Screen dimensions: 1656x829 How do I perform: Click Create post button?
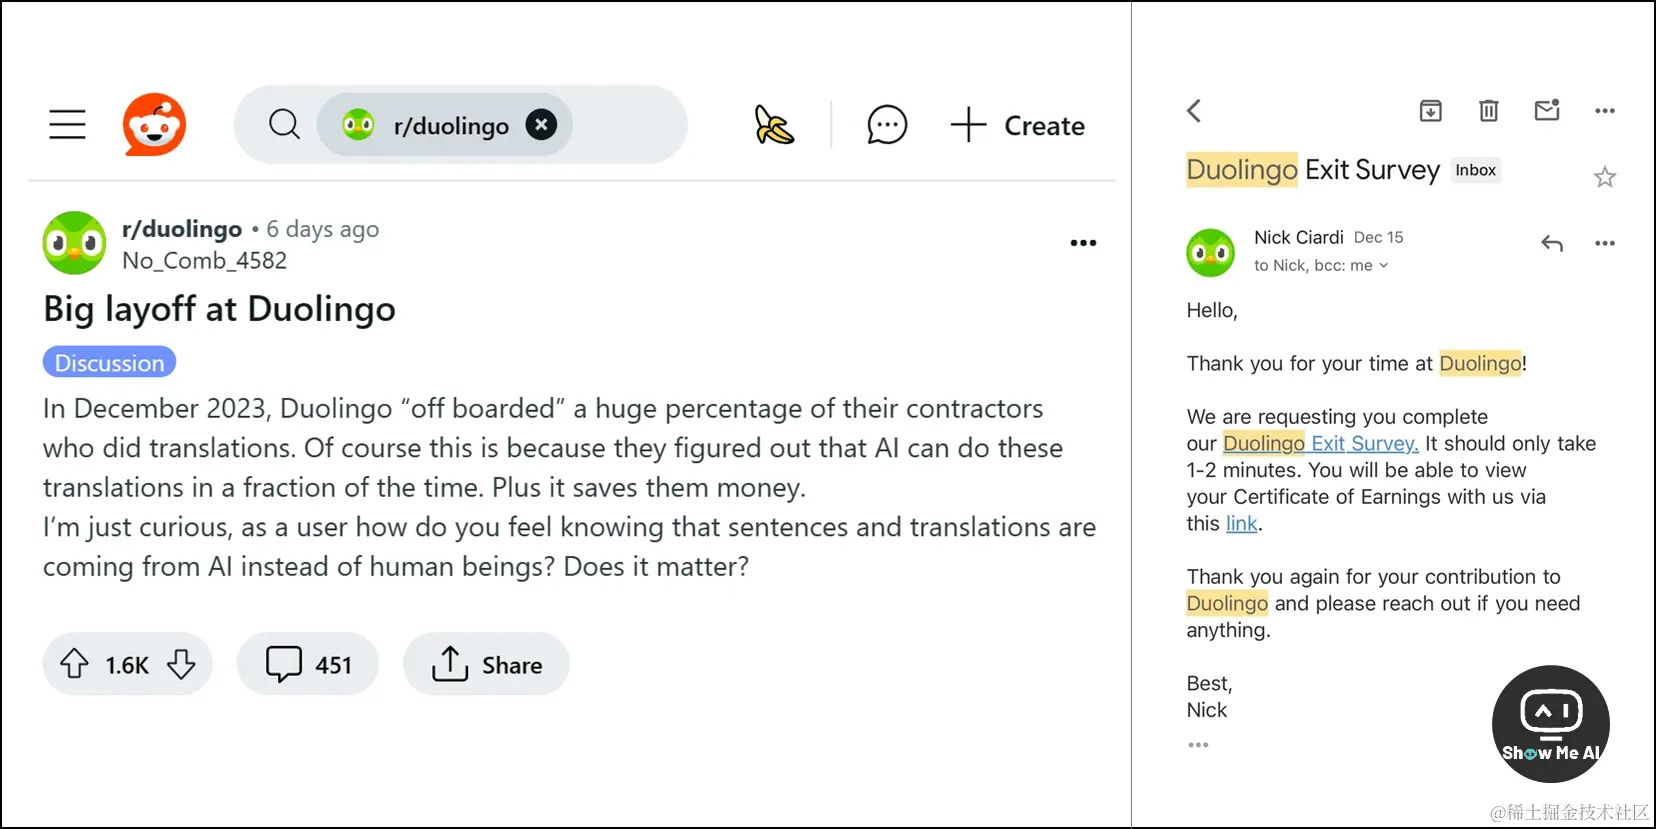1017,125
